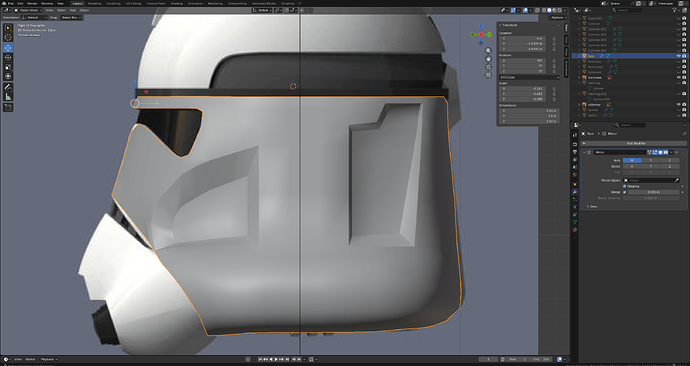Toggle the Clipping checkbox
This screenshot has height=366, width=690.
[625, 186]
